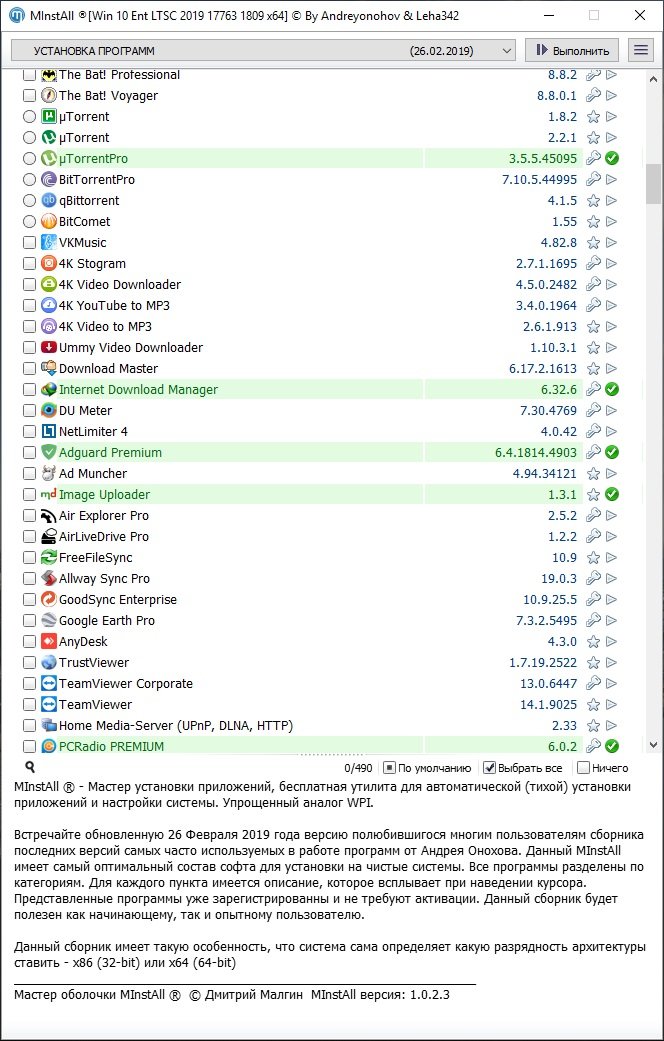This screenshot has width=664, height=1041.
Task: Enable the Выбрать все checkbox
Action: [x=490, y=768]
